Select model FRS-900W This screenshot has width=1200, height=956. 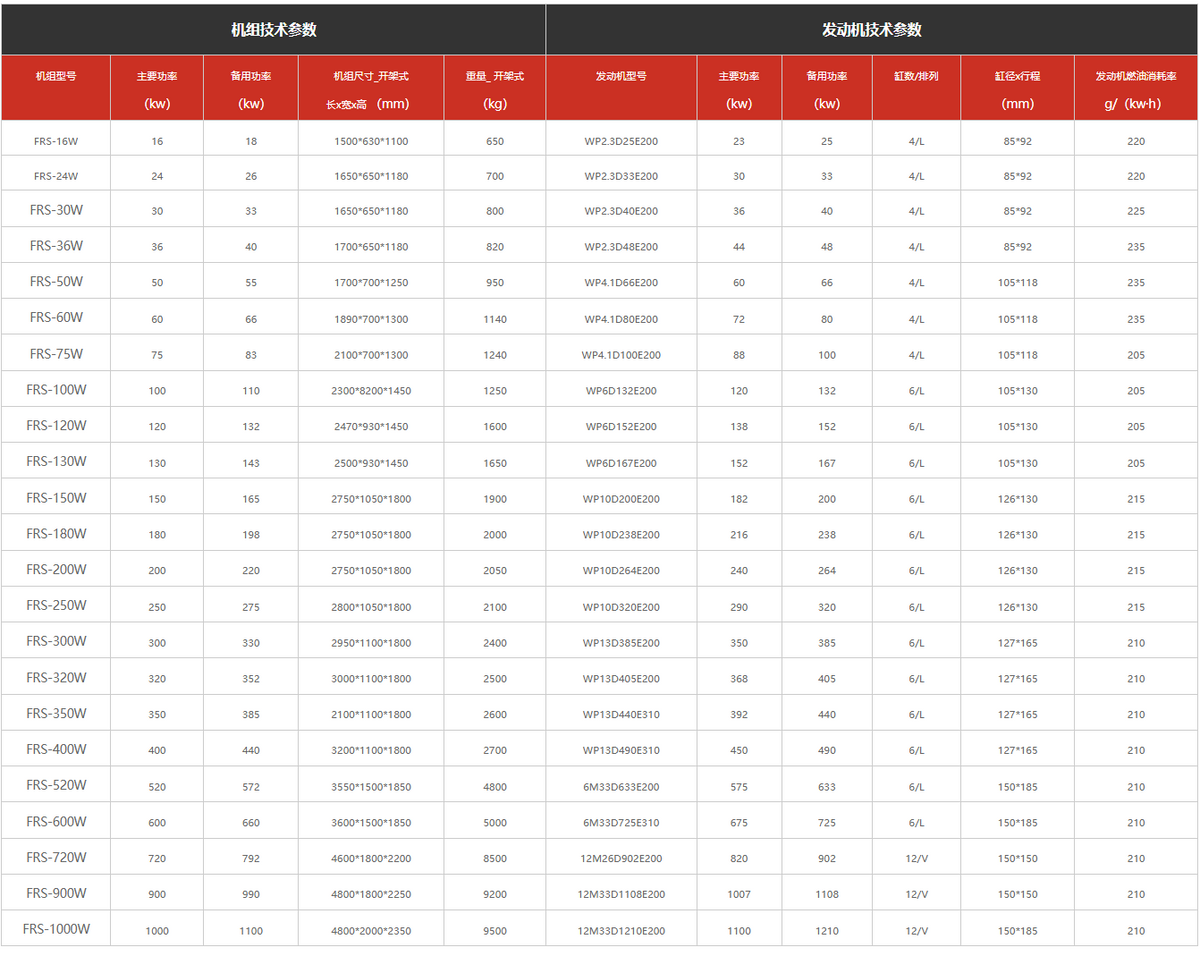pyautogui.click(x=56, y=894)
